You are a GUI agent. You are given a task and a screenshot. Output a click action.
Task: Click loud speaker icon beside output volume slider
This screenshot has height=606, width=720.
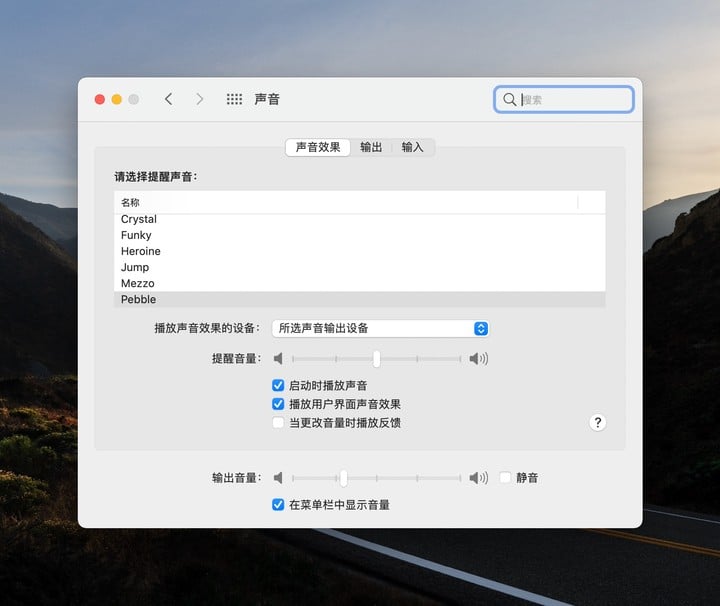(x=478, y=478)
